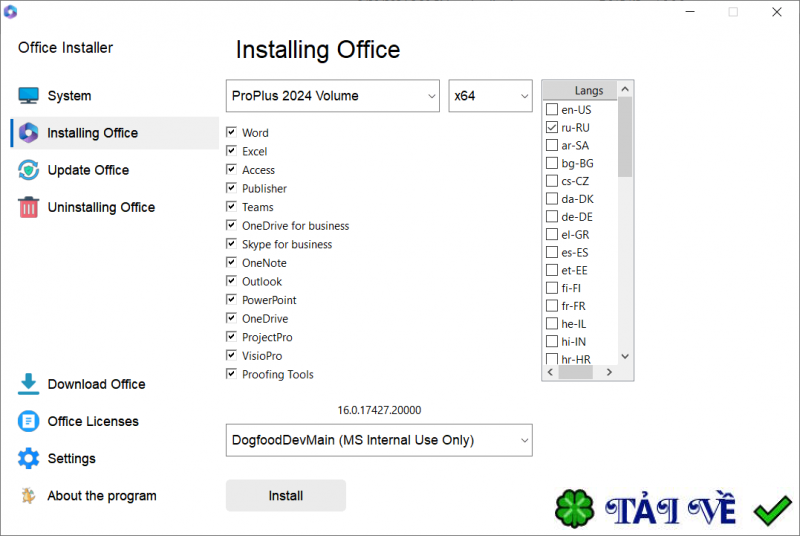Click the language list scroll-right arrow
The image size is (800, 536).
[609, 372]
